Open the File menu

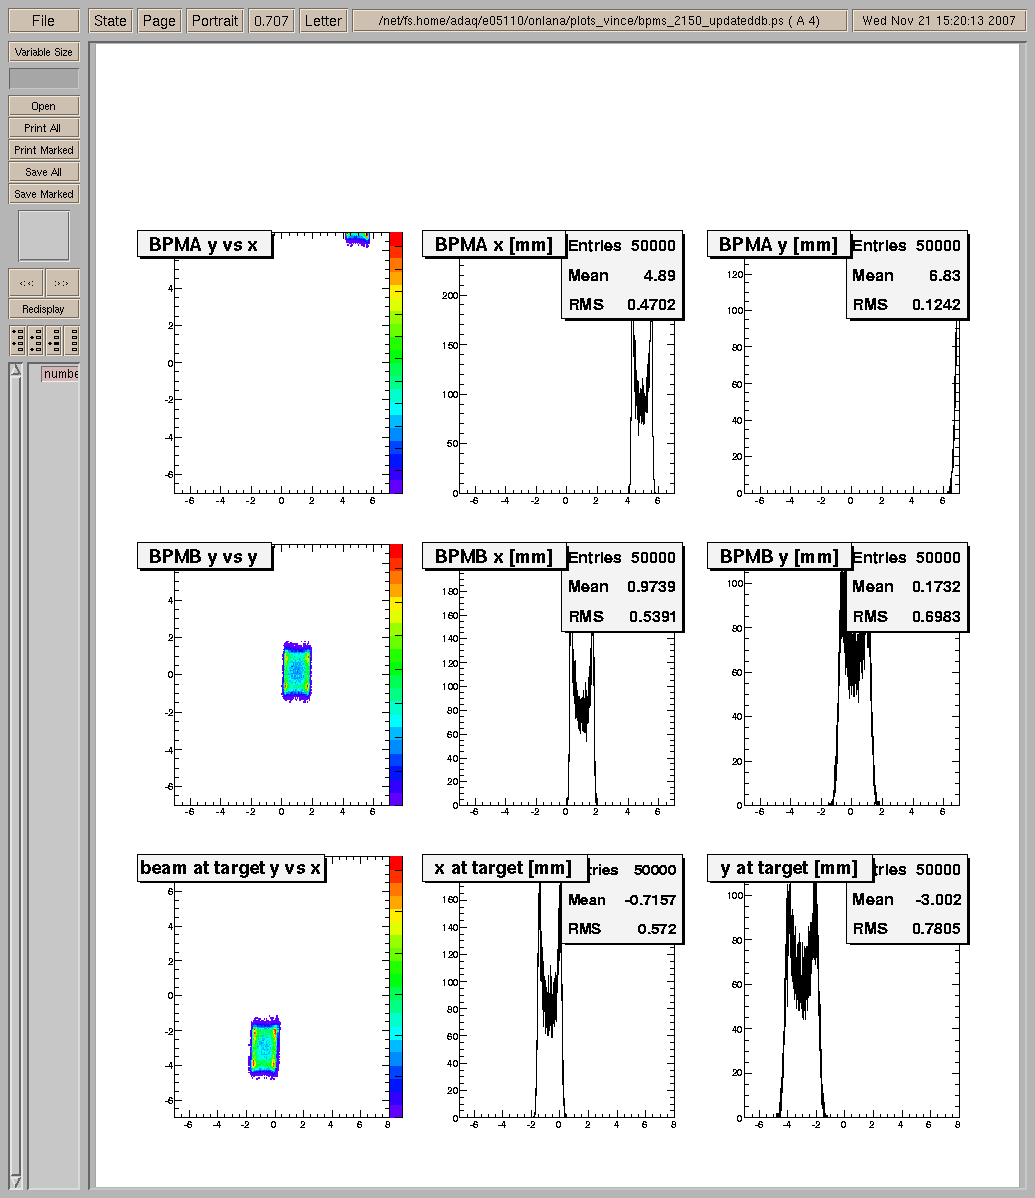[44, 21]
